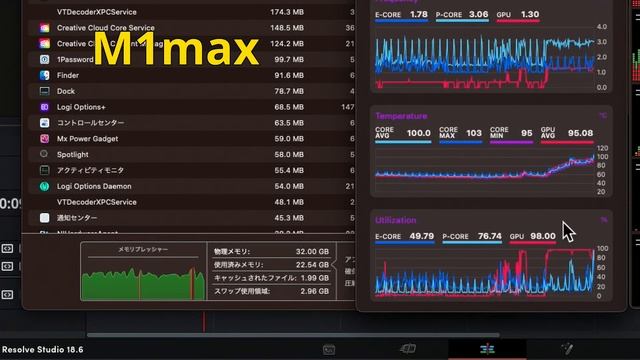Screen dimensions: 640x360
Task: Click the Creative Cloud icon in the 124.2 MB row
Action: (44, 44)
